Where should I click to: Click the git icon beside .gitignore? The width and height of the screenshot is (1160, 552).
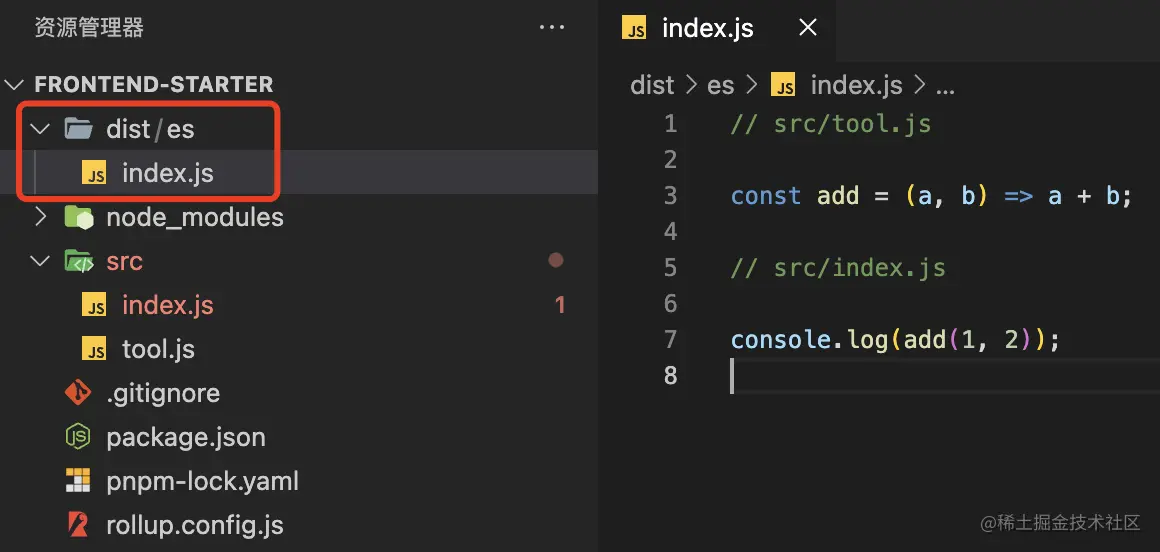click(78, 393)
